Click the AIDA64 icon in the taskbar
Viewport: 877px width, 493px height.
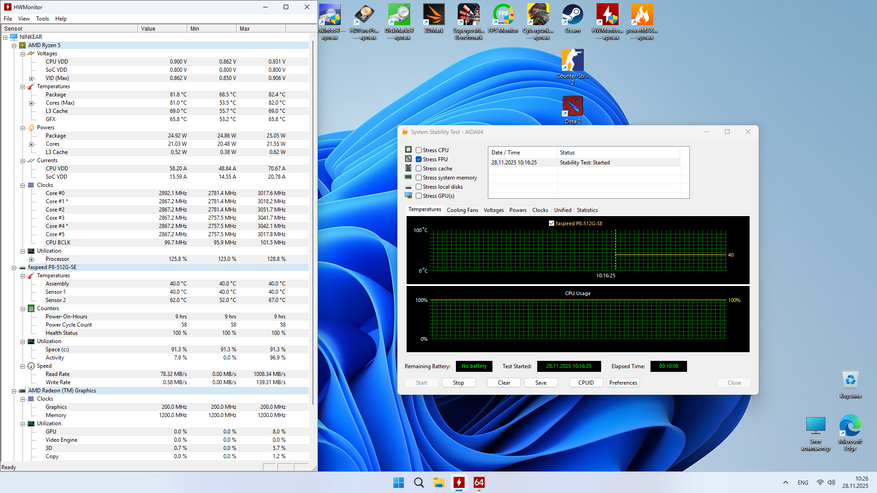[x=479, y=482]
